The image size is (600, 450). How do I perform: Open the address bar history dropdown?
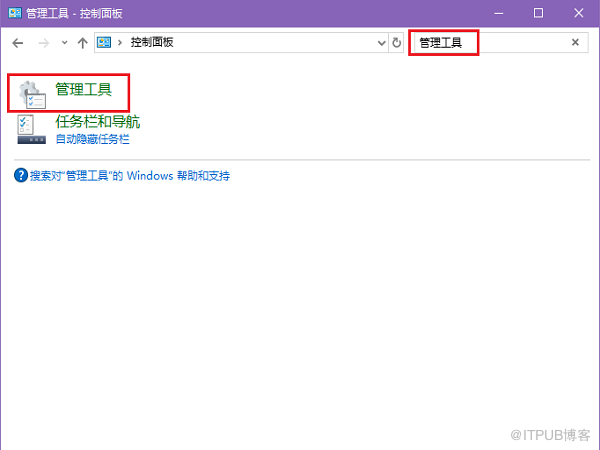381,43
